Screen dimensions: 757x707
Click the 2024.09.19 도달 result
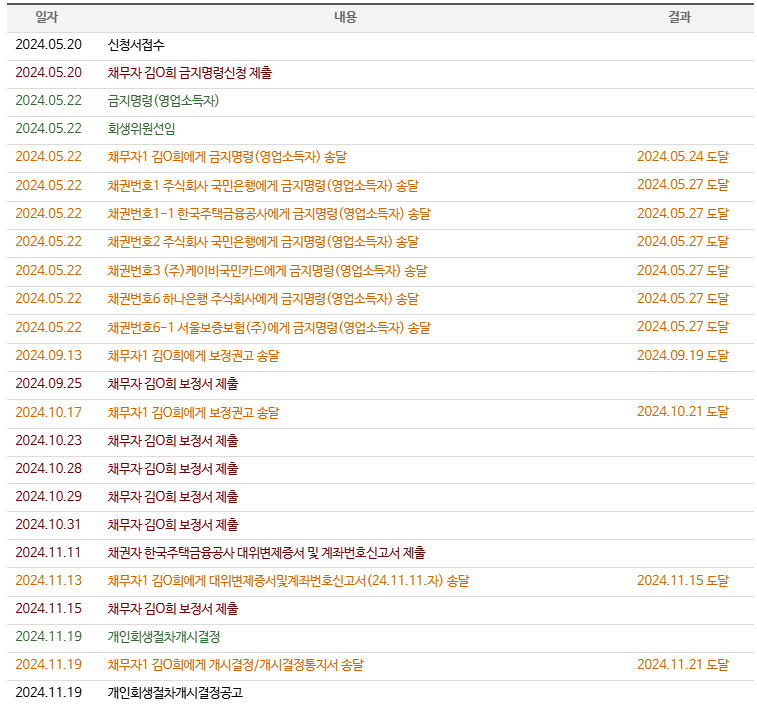click(x=683, y=355)
